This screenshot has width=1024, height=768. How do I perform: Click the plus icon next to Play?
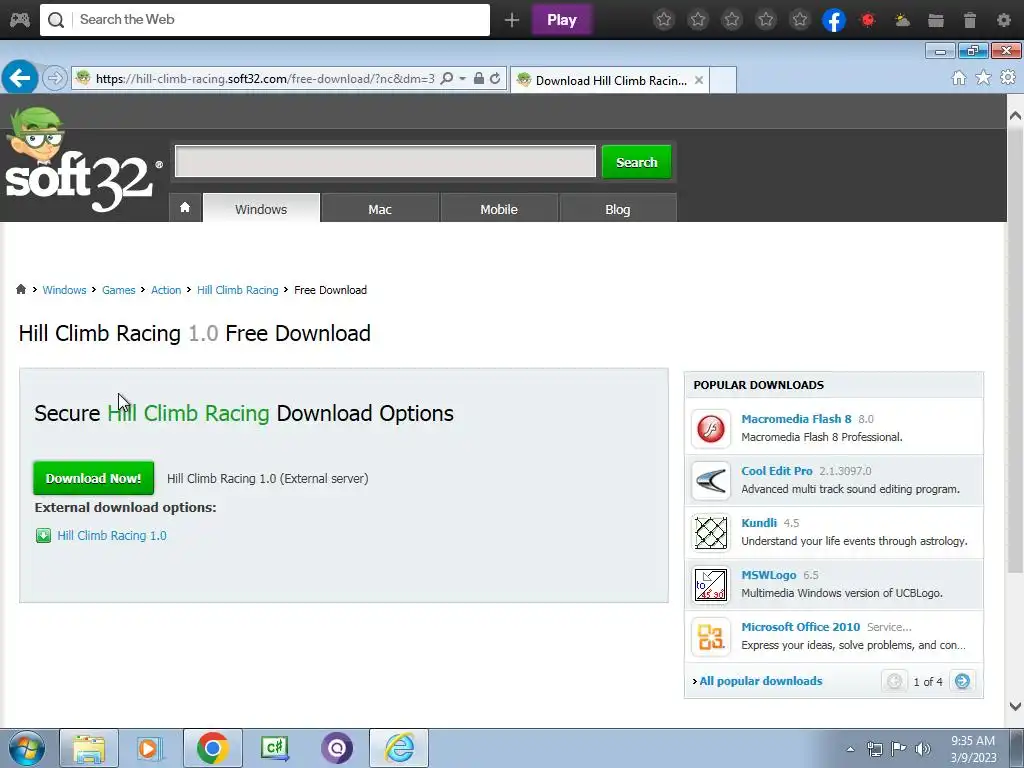click(x=512, y=20)
